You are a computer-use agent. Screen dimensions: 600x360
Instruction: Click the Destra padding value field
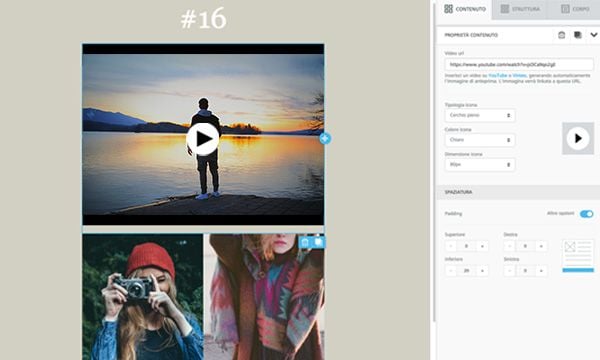(525, 246)
